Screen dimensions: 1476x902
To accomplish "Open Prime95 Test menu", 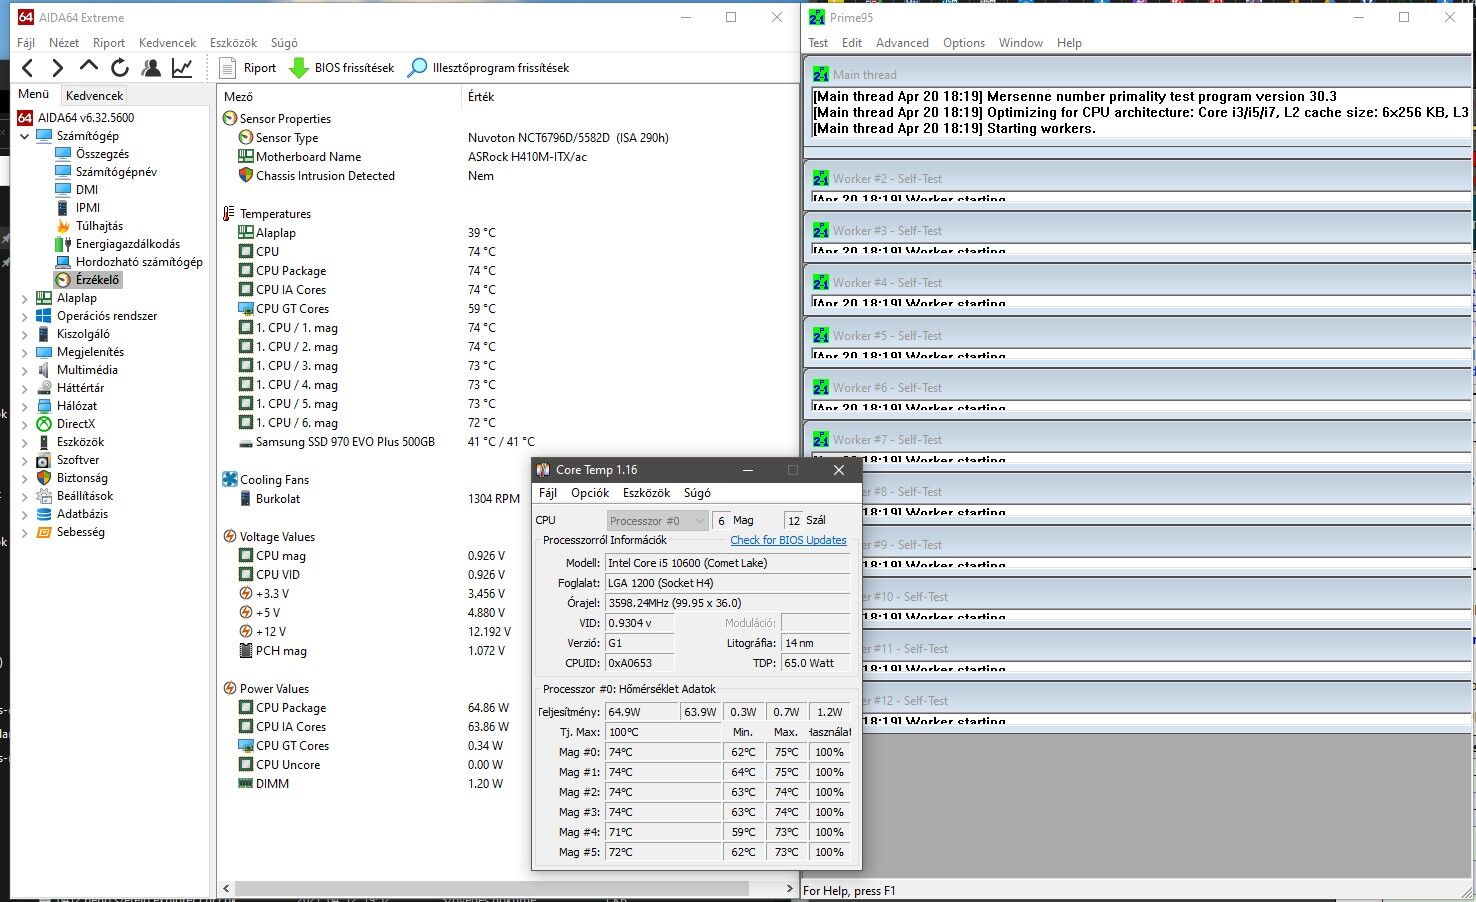I will pos(818,43).
